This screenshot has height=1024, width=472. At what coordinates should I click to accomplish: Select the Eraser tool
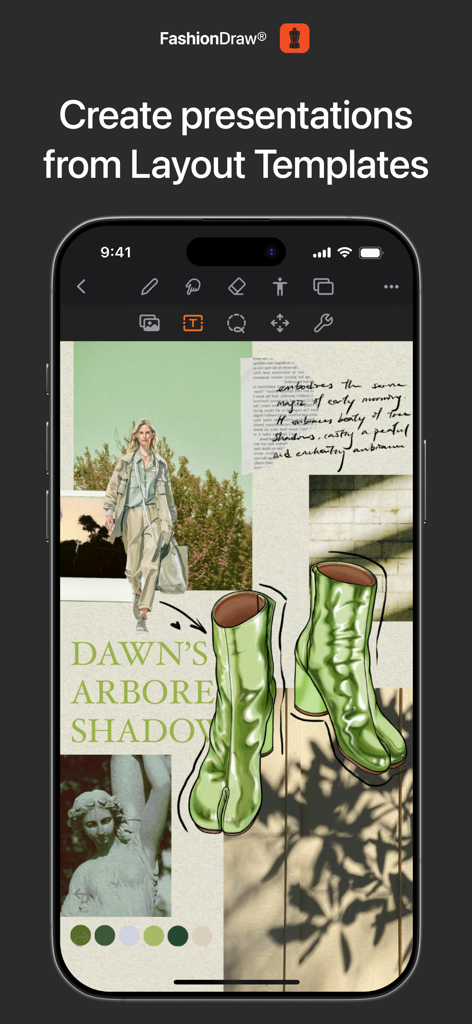coord(236,287)
